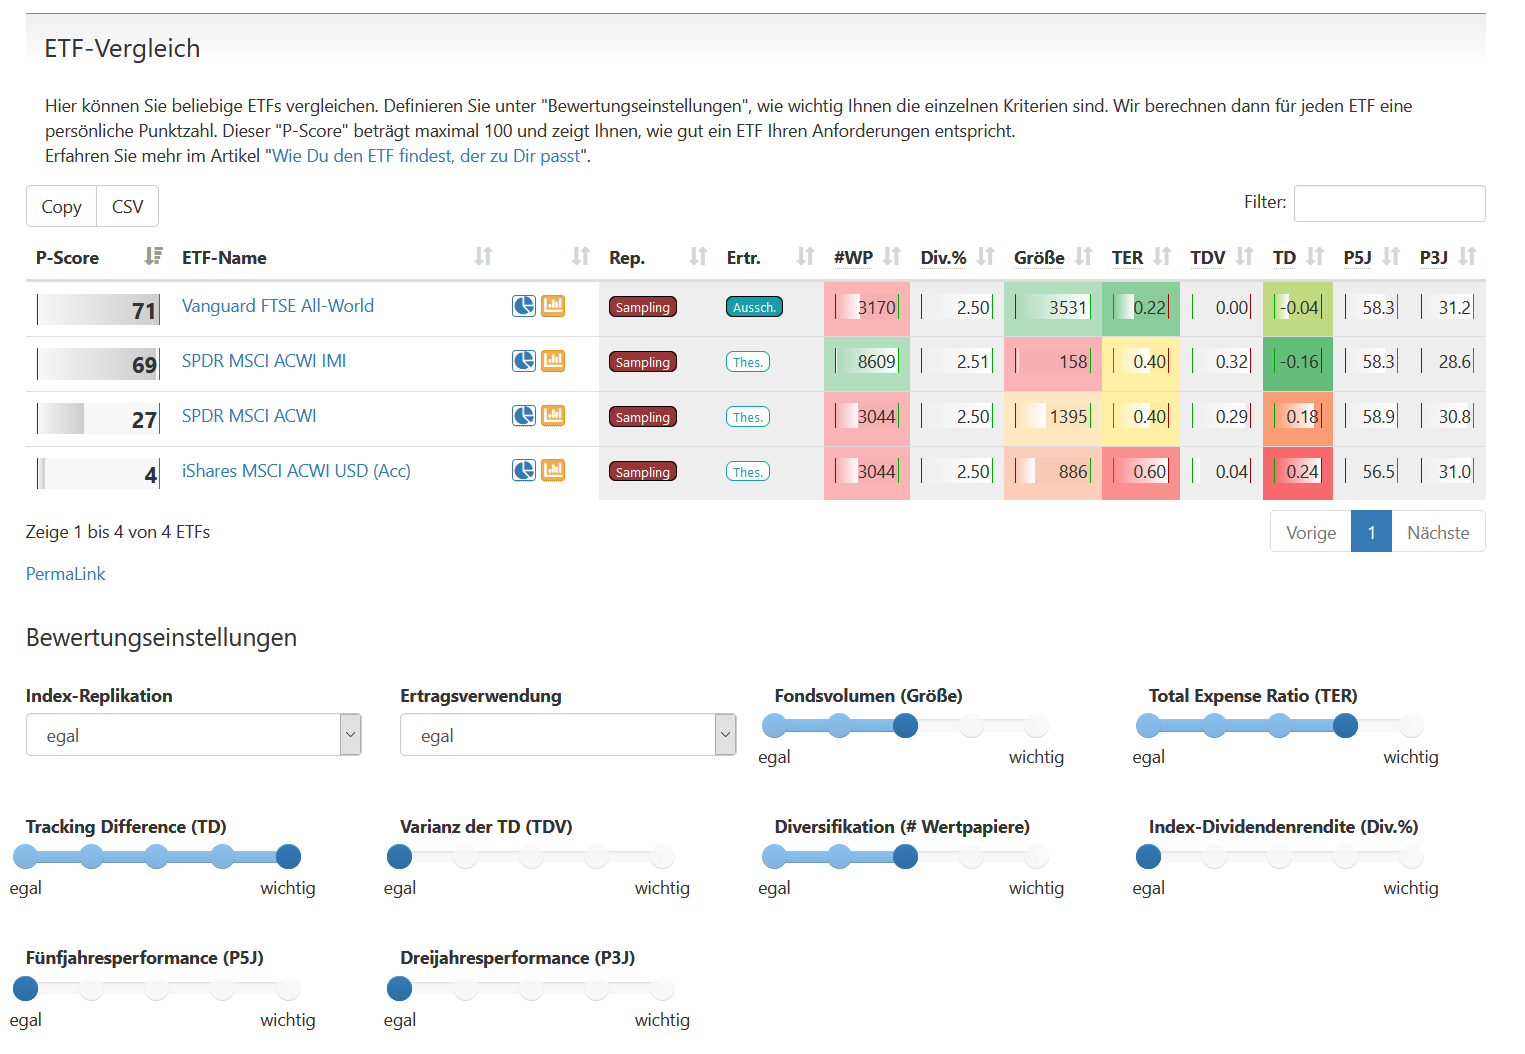Sort table using the Größe sort arrows
This screenshot has width=1525, height=1054.
click(x=1084, y=257)
